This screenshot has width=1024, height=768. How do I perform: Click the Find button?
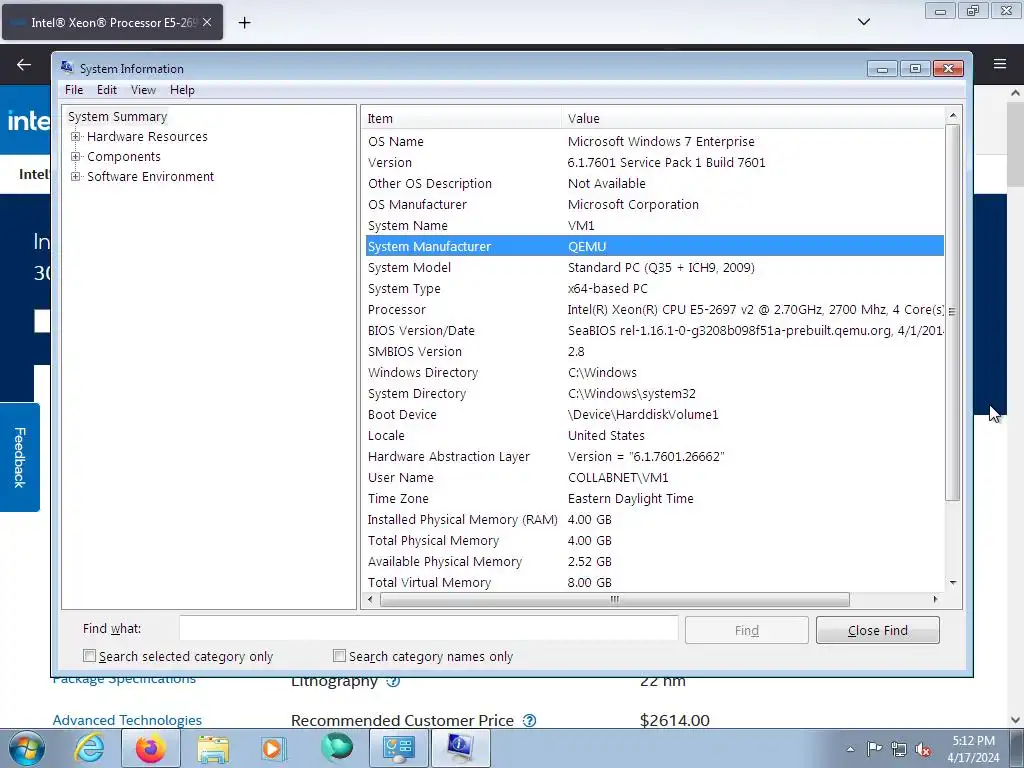[x=746, y=630]
